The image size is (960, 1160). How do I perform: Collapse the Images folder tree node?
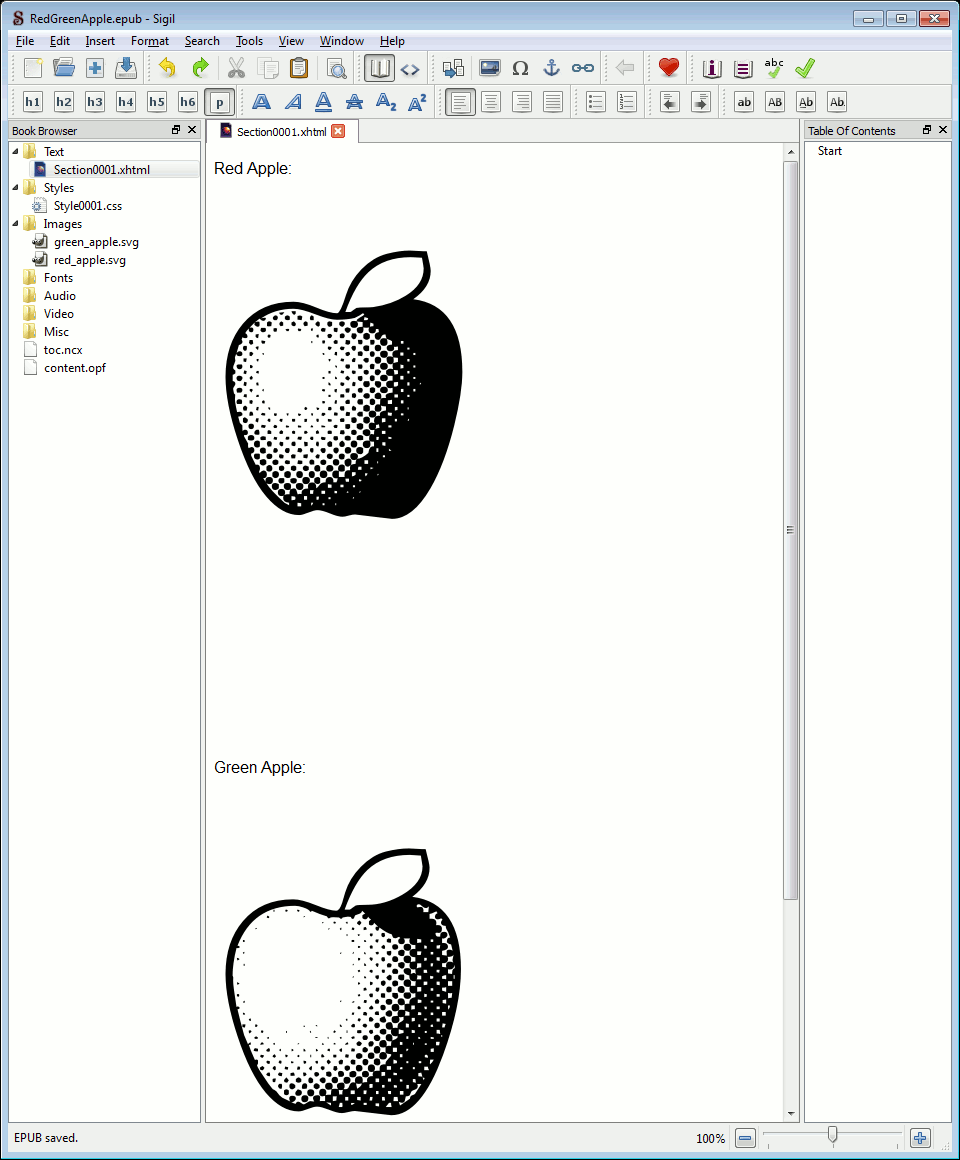click(x=16, y=223)
